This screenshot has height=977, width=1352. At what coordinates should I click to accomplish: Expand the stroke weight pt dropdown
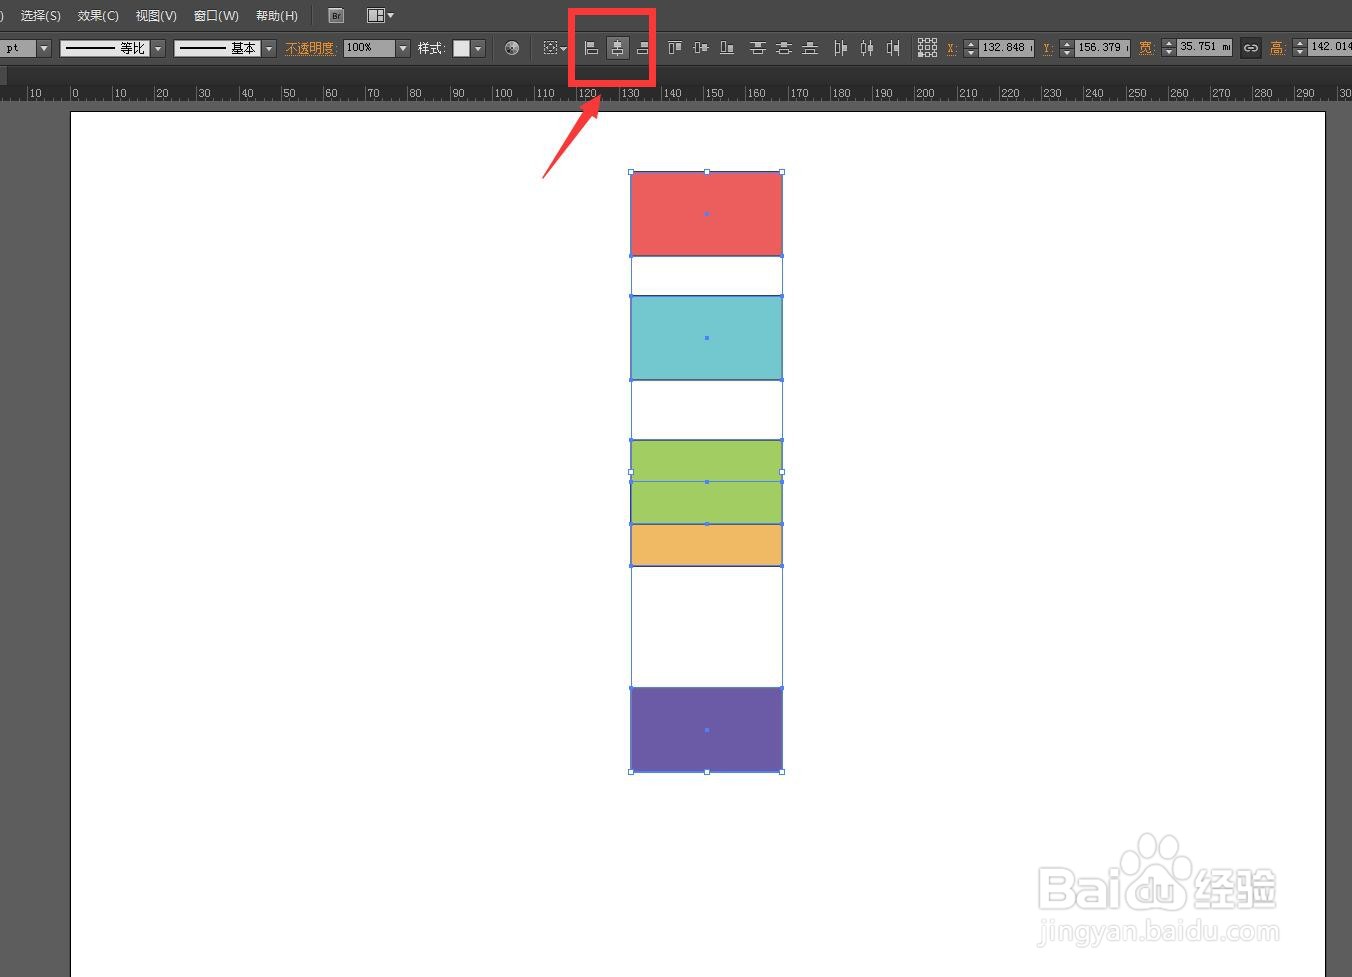[44, 48]
